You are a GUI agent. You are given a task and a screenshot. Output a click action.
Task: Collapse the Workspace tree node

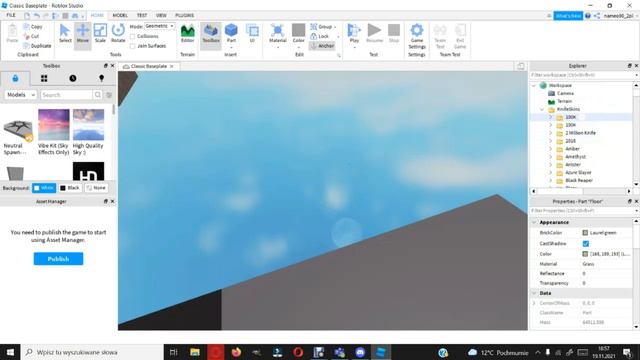534,86
